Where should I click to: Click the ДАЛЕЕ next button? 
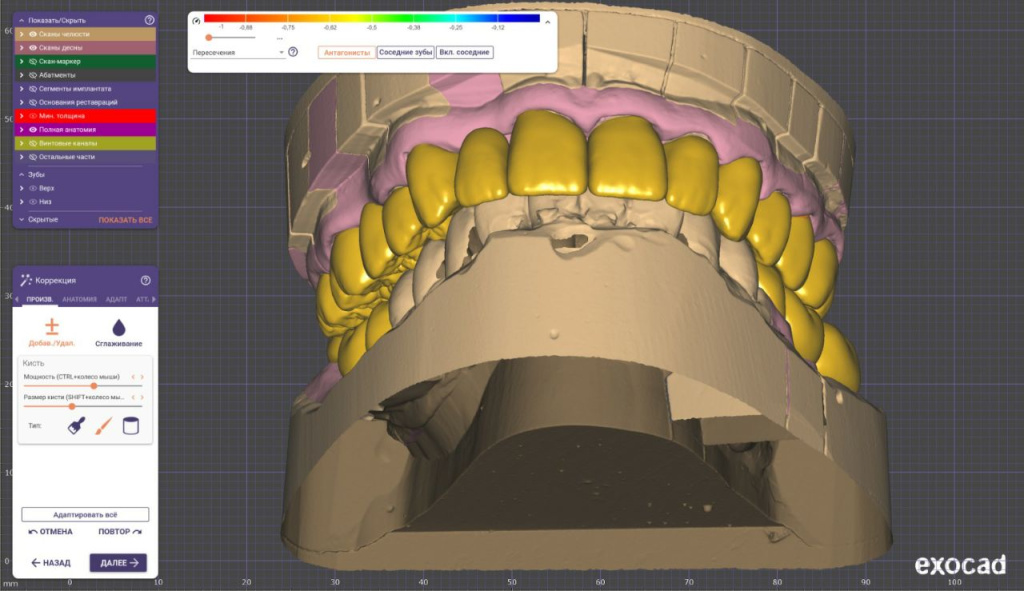[118, 563]
